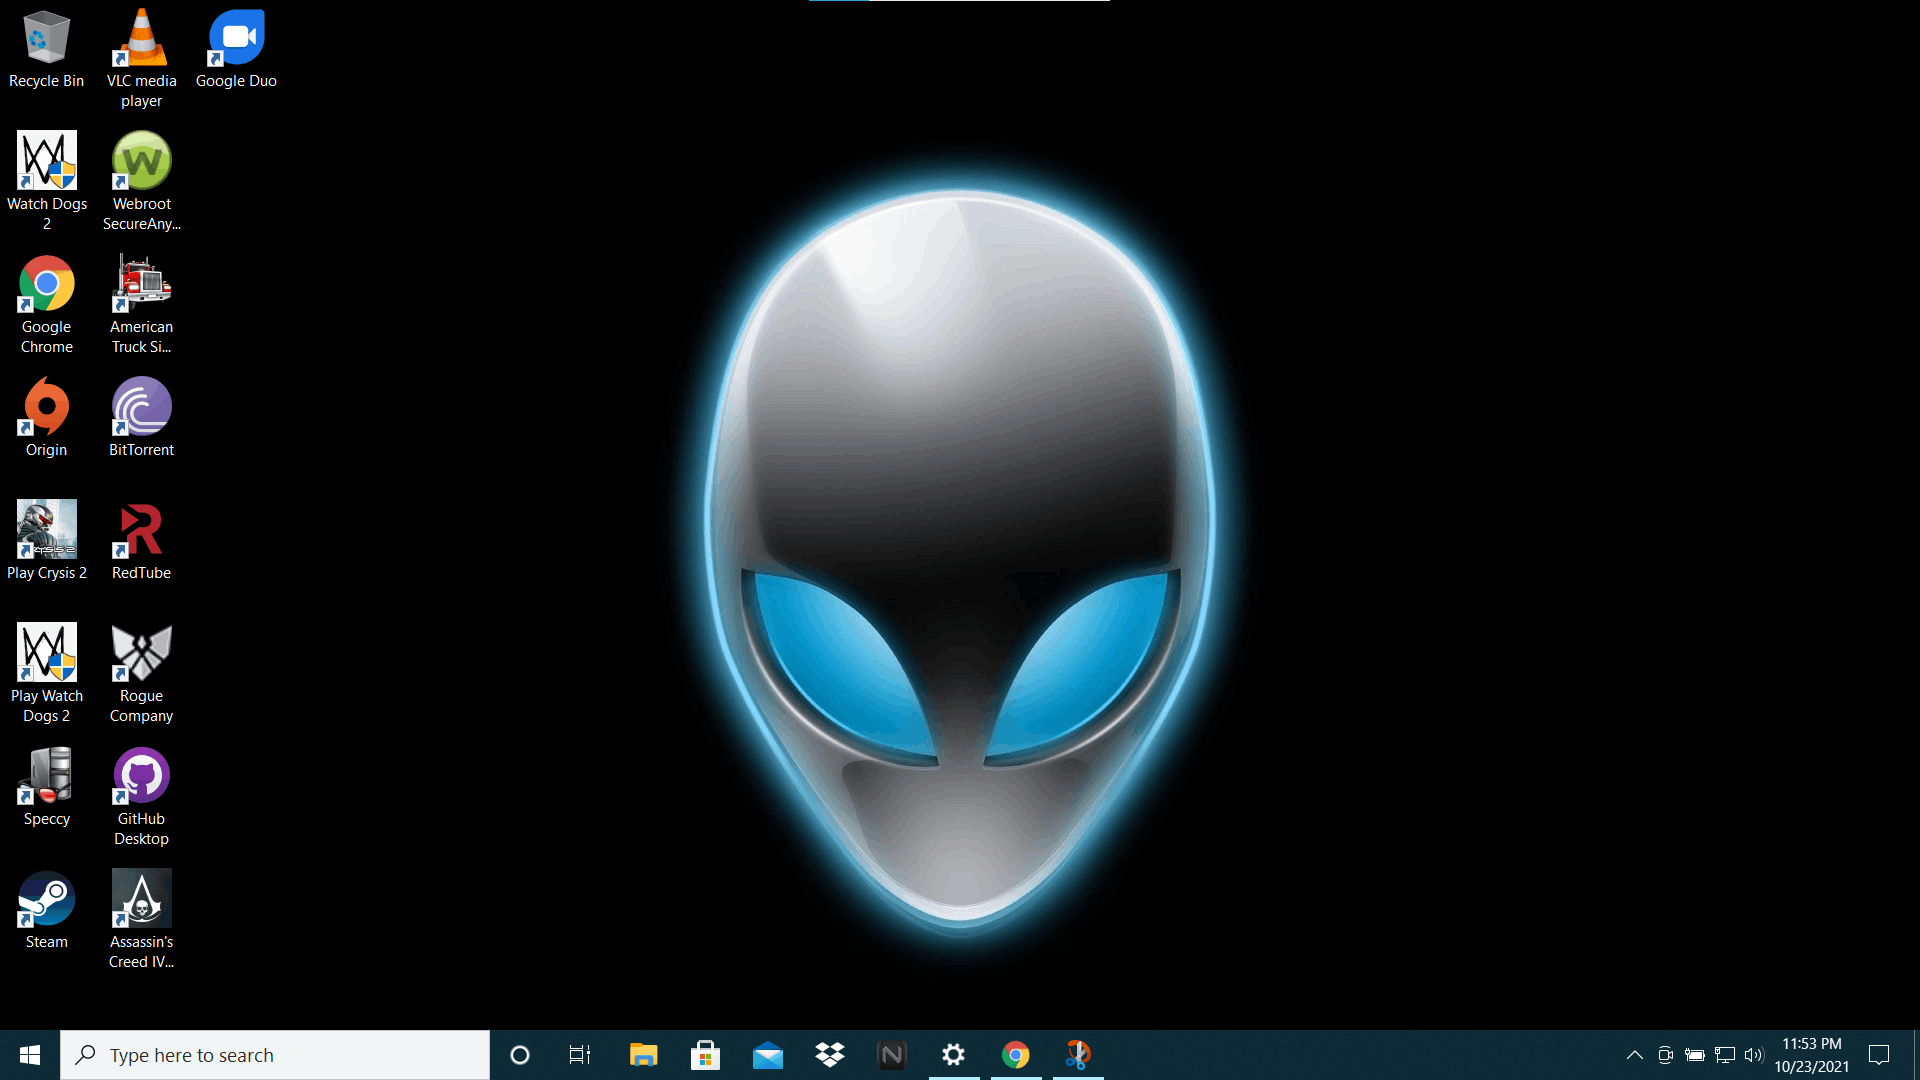Launch Speccy system information tool

pos(46,775)
